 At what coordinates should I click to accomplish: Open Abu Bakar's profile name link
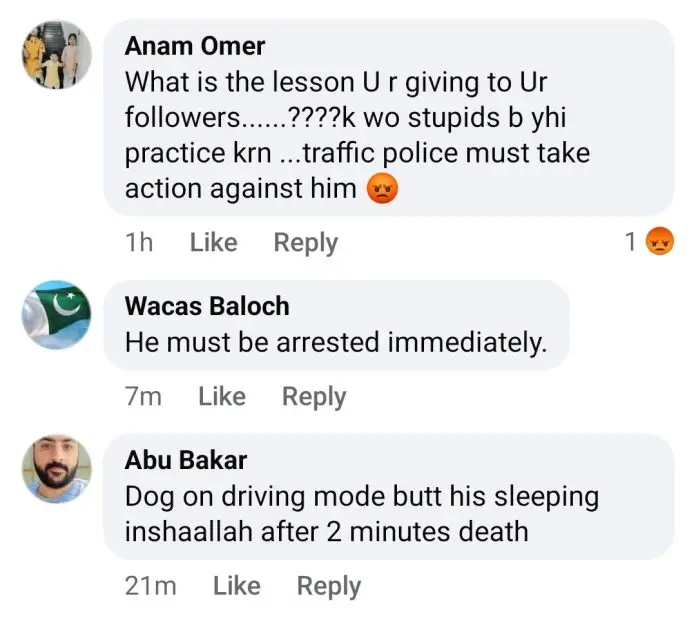tap(186, 460)
